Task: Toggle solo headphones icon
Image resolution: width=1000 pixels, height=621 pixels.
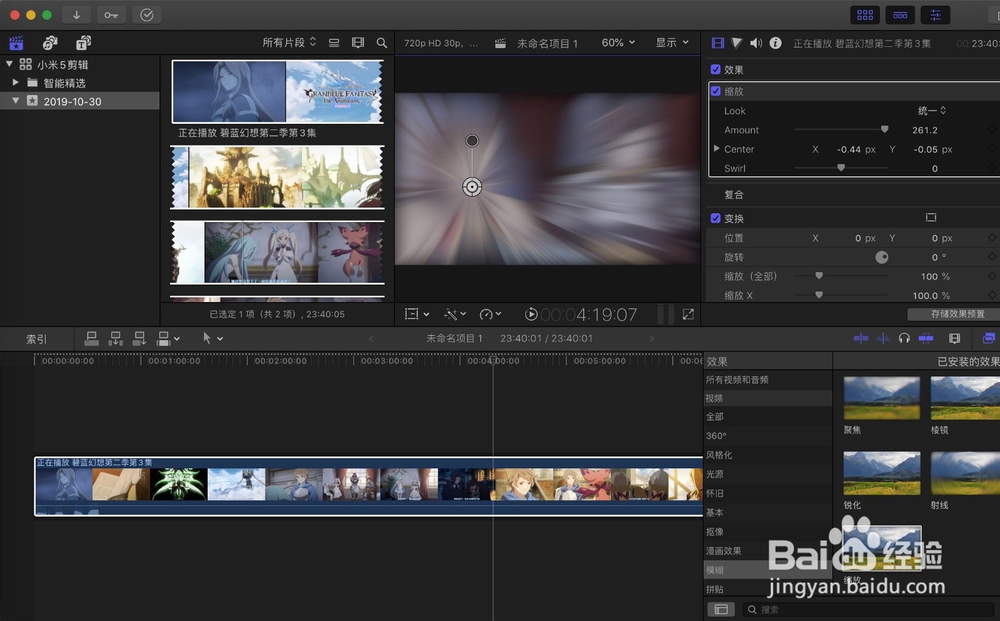Action: pos(904,338)
